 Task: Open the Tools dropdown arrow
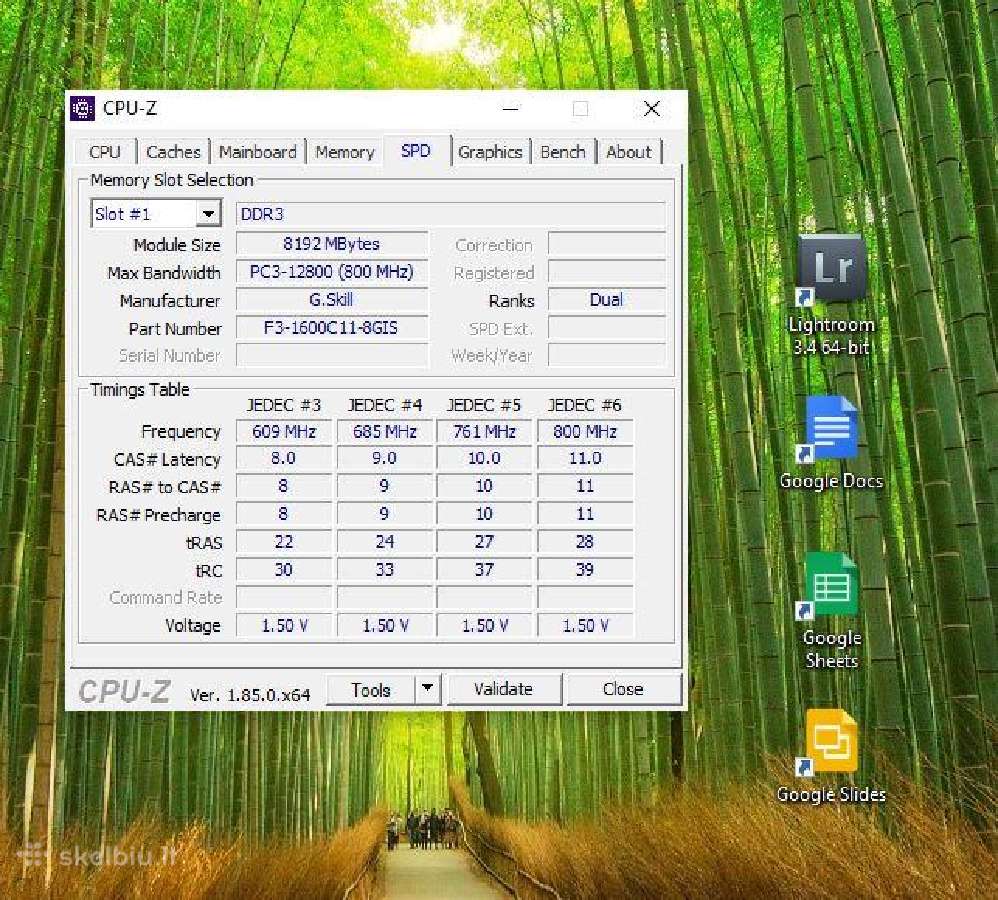pos(428,688)
